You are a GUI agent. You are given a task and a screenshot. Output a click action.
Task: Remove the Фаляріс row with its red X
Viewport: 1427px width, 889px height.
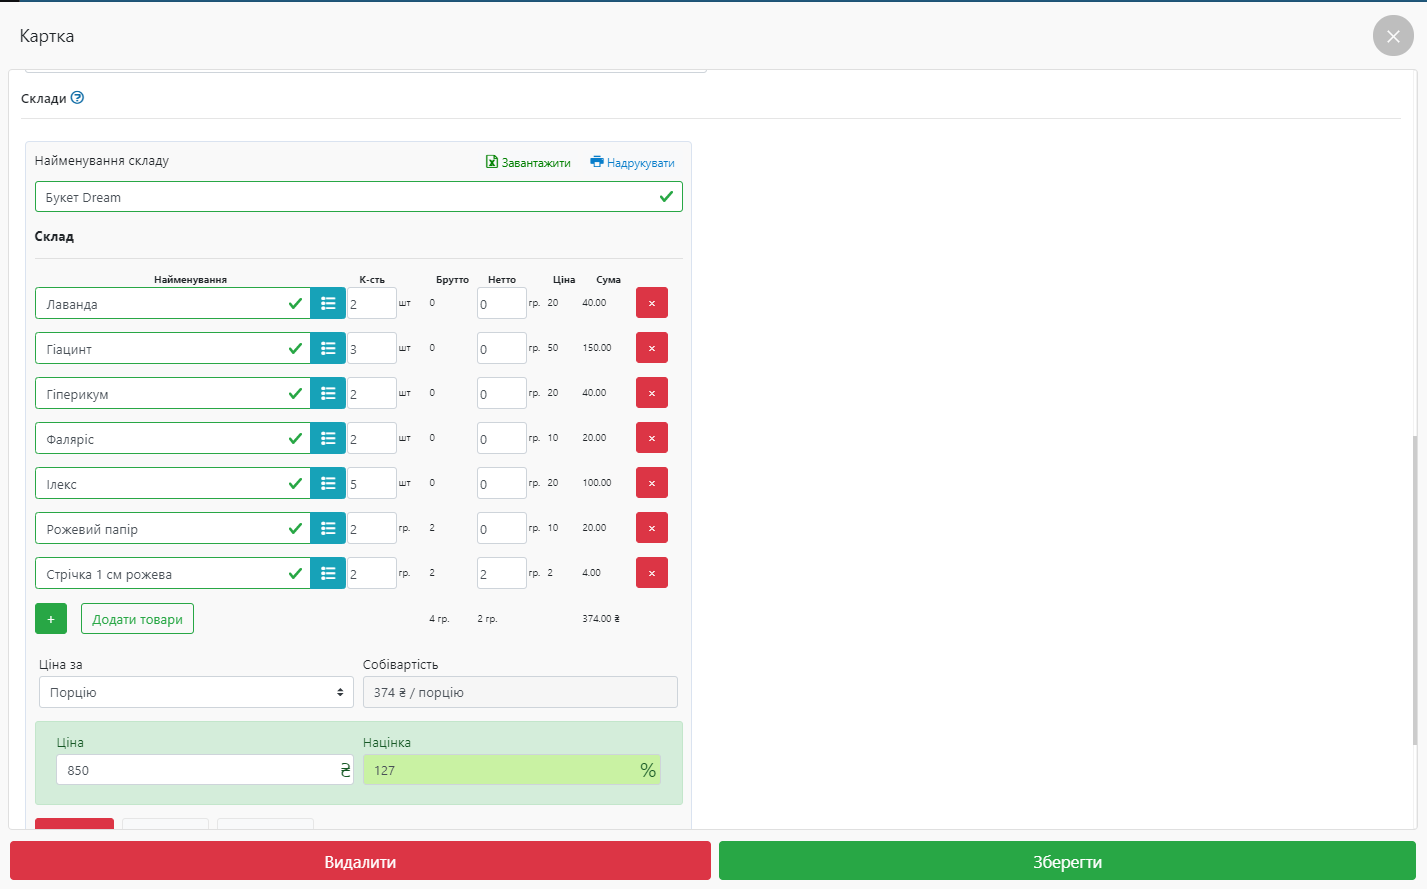click(652, 438)
